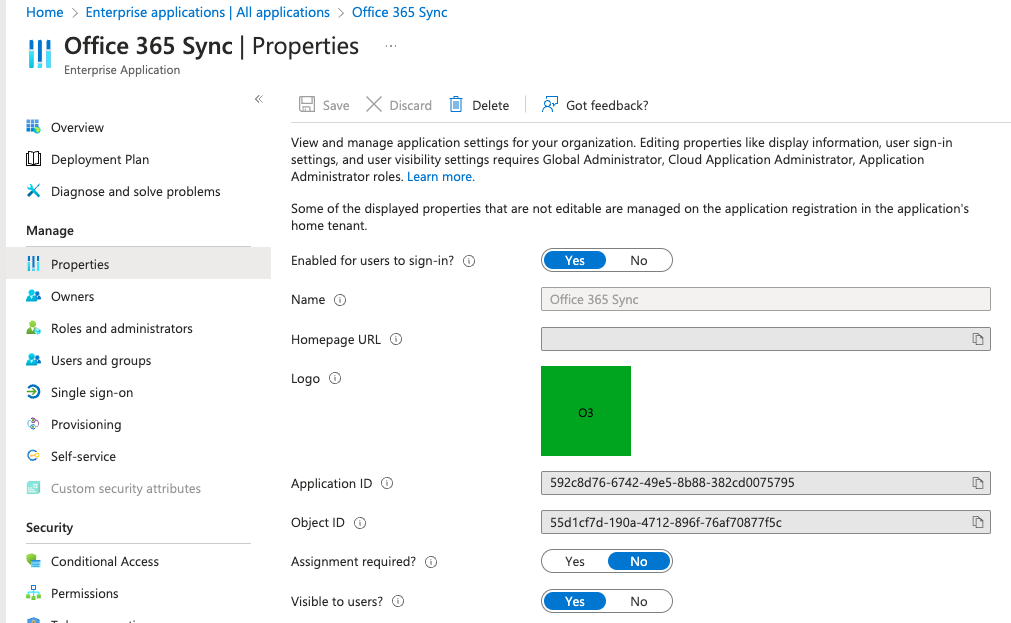Click the Name field showing Office 365 Sync
This screenshot has width=1011, height=623.
tap(765, 299)
